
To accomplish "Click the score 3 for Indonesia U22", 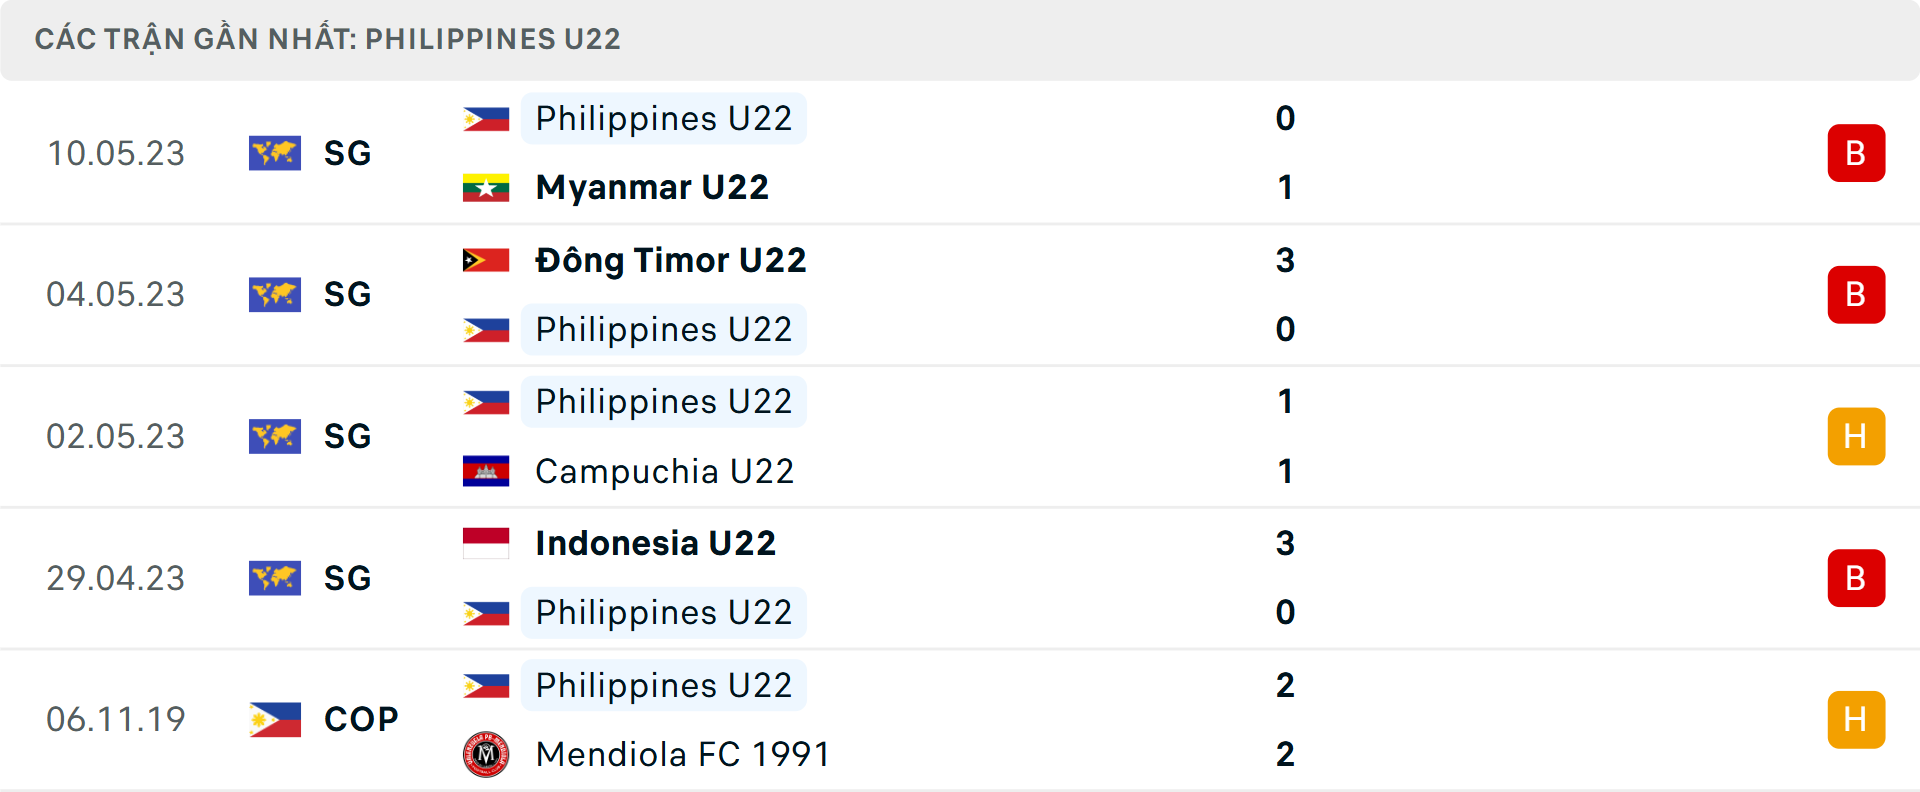I will [1286, 543].
